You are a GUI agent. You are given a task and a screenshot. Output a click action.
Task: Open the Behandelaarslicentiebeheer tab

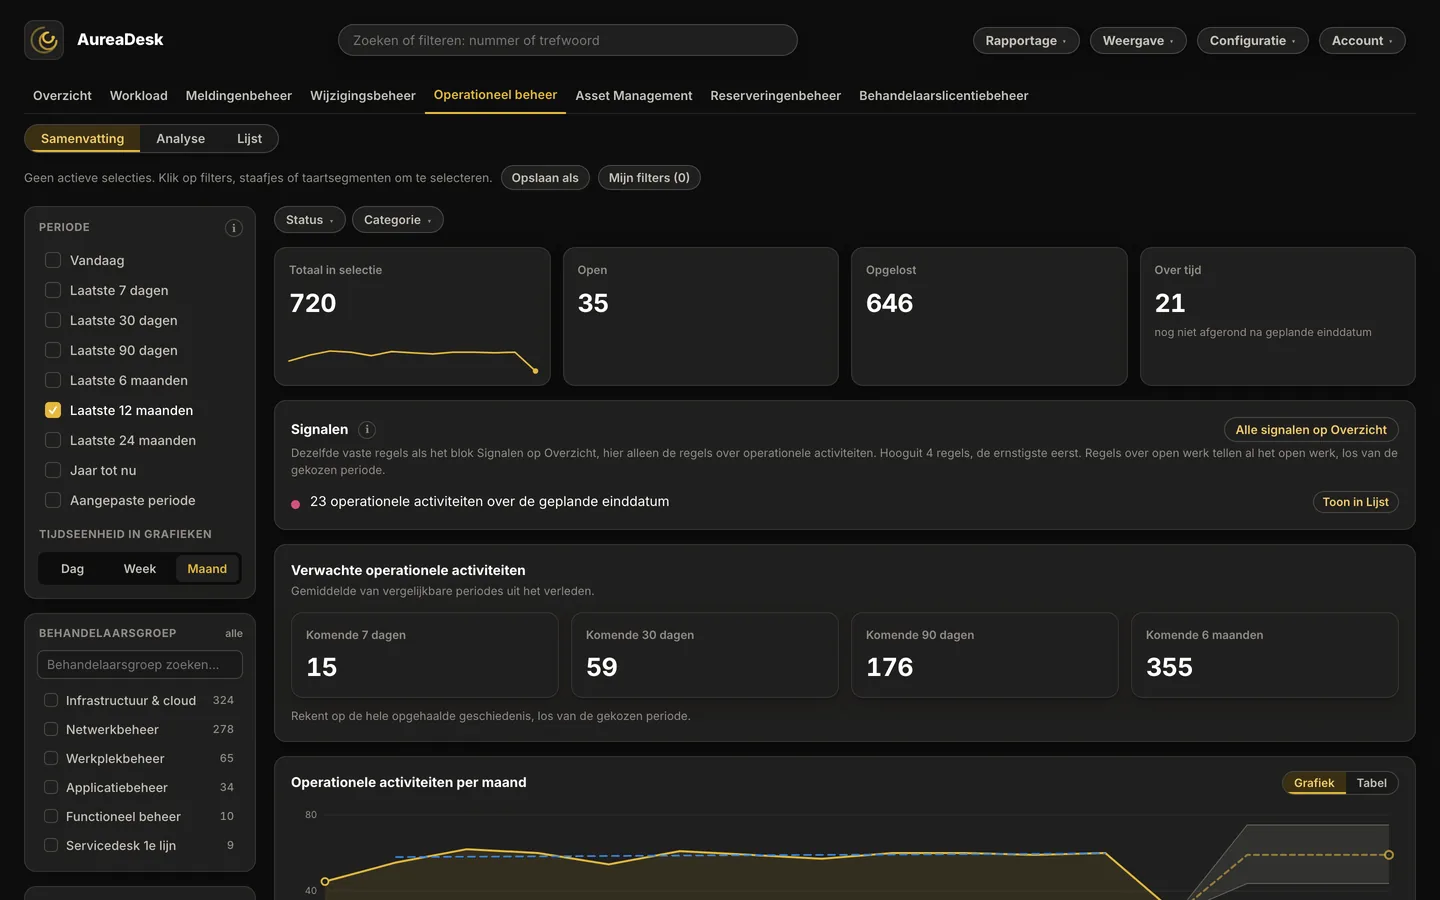pyautogui.click(x=944, y=96)
